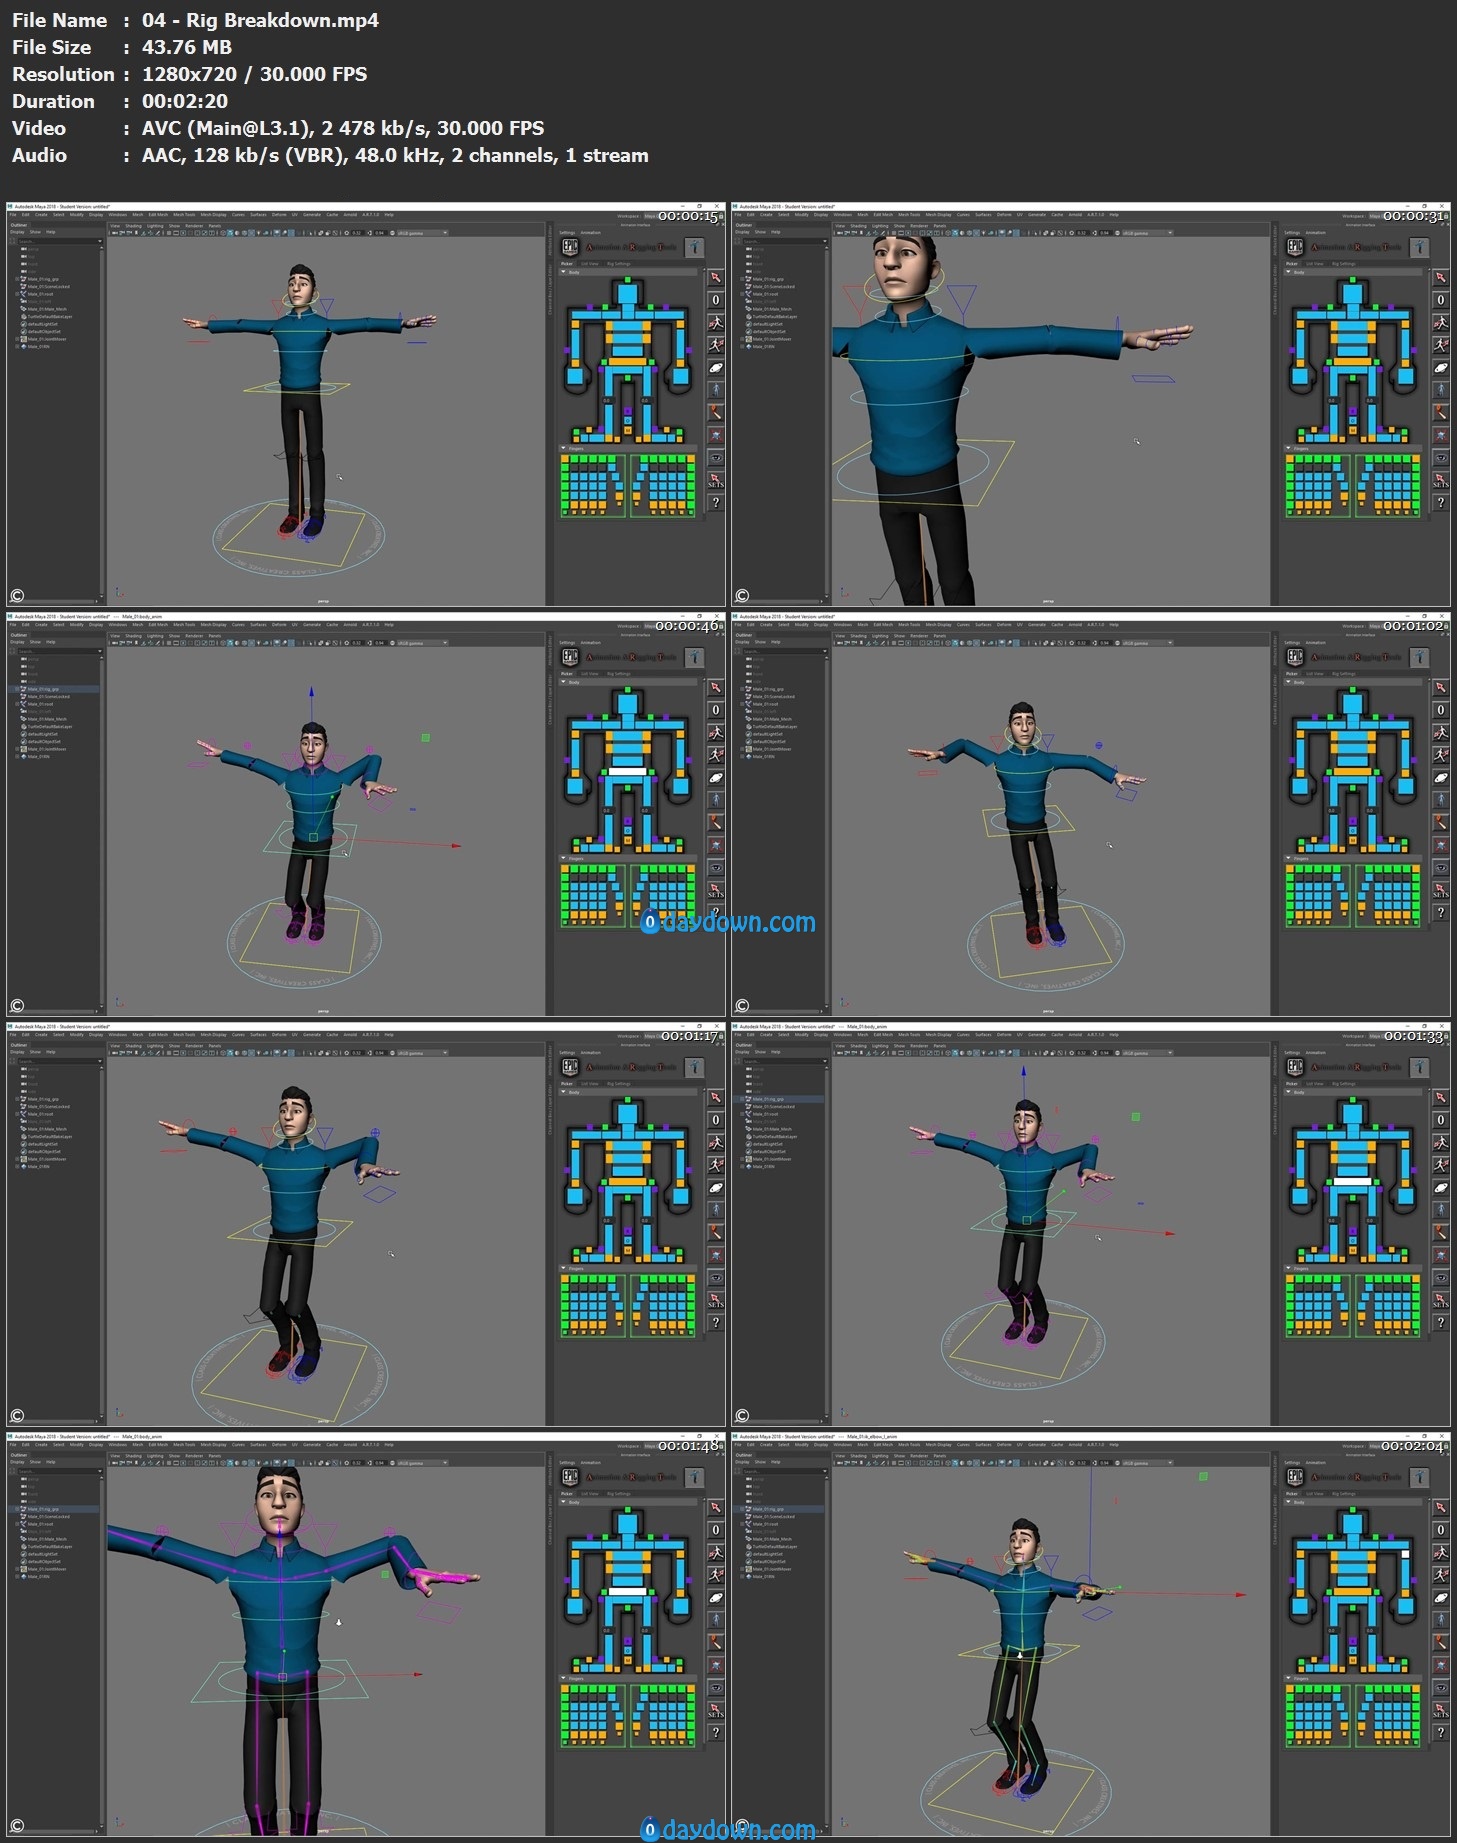The width and height of the screenshot is (1457, 1843).
Task: Click the red arrow selection tool, 00:00:15 frame
Action: (716, 277)
